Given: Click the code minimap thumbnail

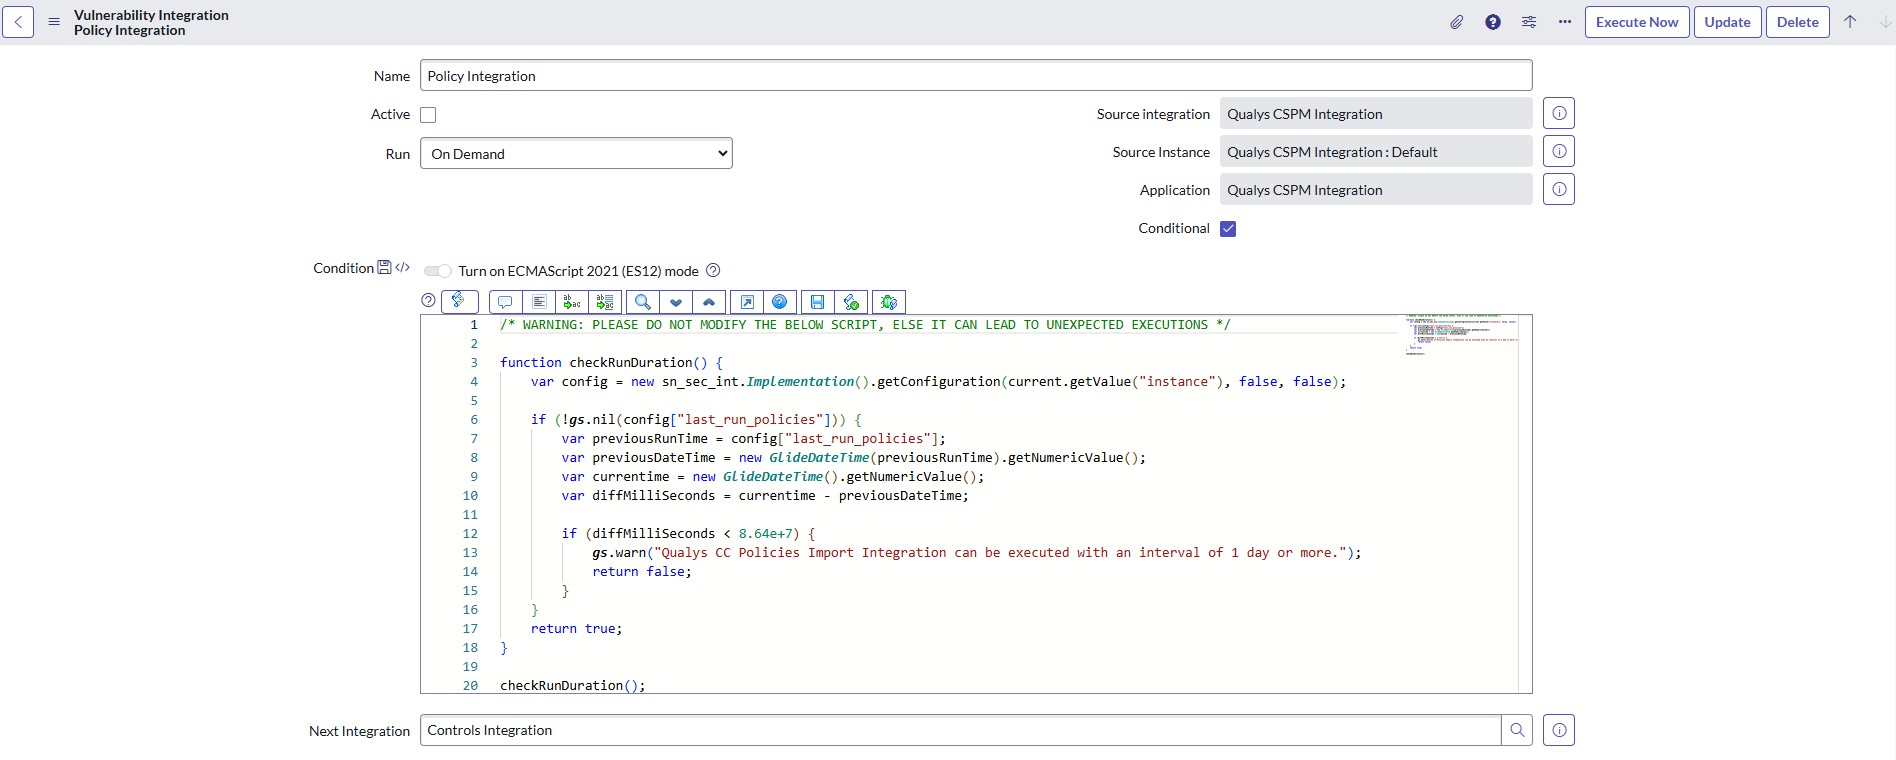Looking at the screenshot, I should coord(1461,335).
